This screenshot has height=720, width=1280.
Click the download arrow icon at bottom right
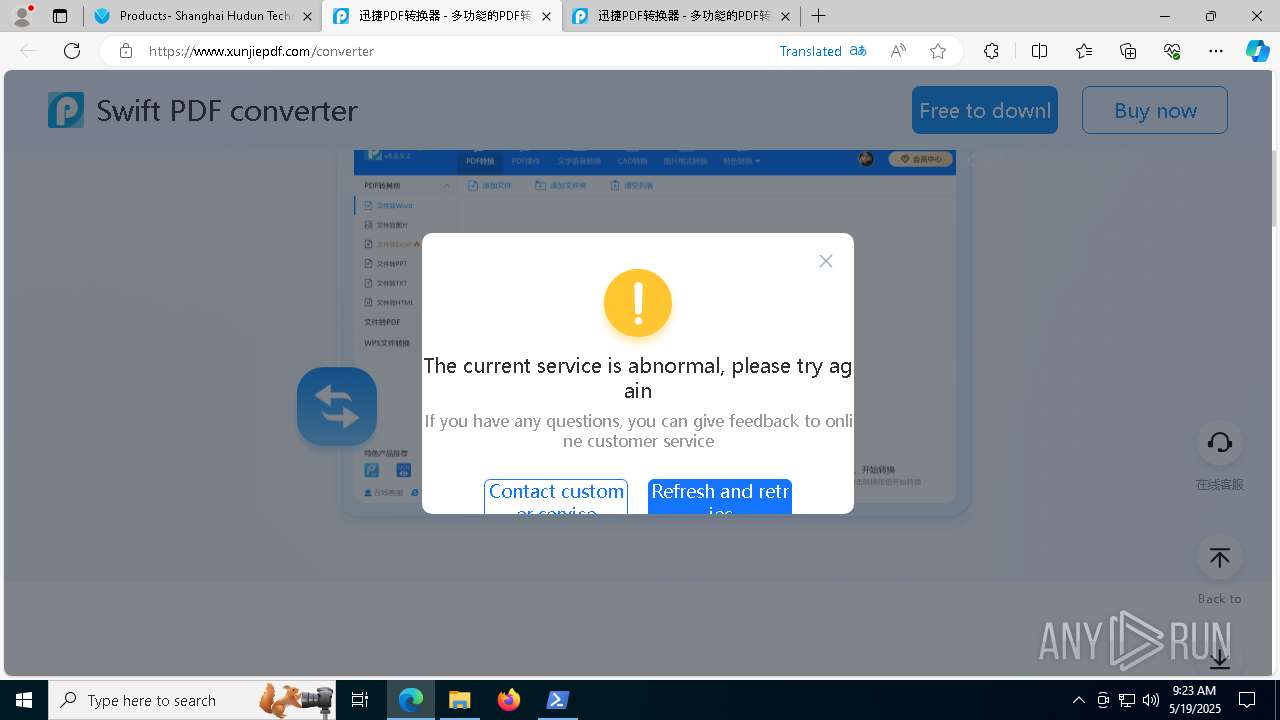coord(1220,659)
